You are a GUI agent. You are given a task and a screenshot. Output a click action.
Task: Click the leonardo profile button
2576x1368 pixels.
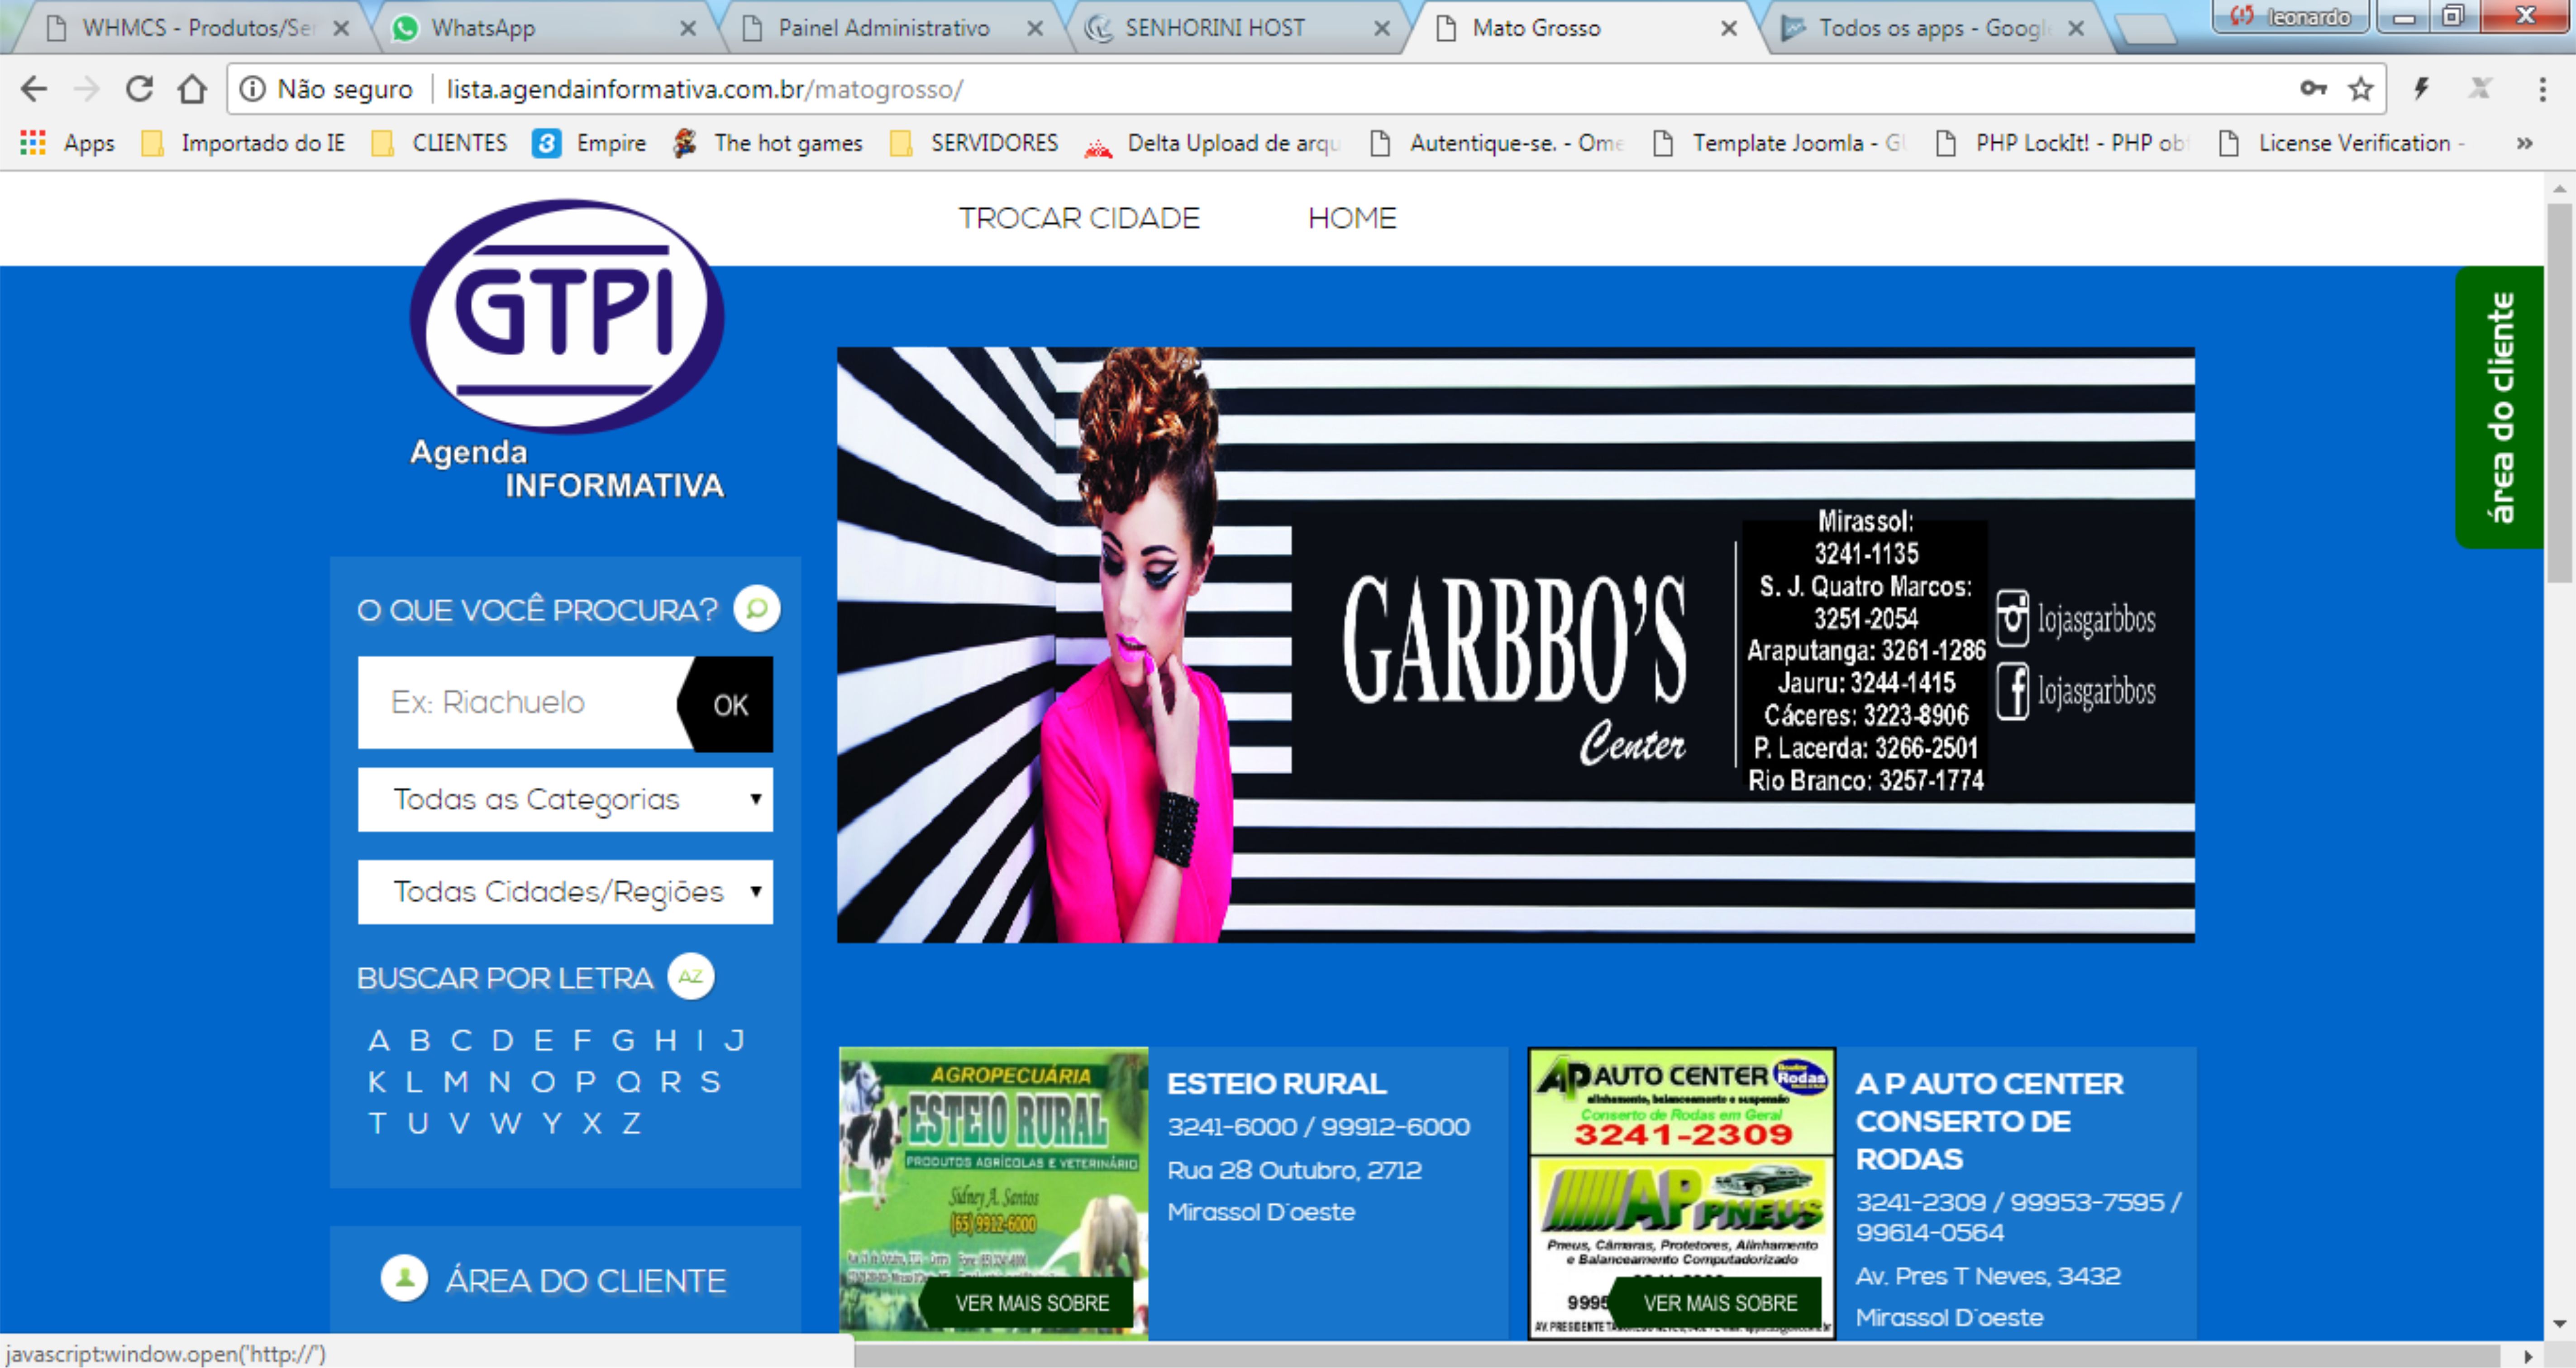click(2290, 17)
